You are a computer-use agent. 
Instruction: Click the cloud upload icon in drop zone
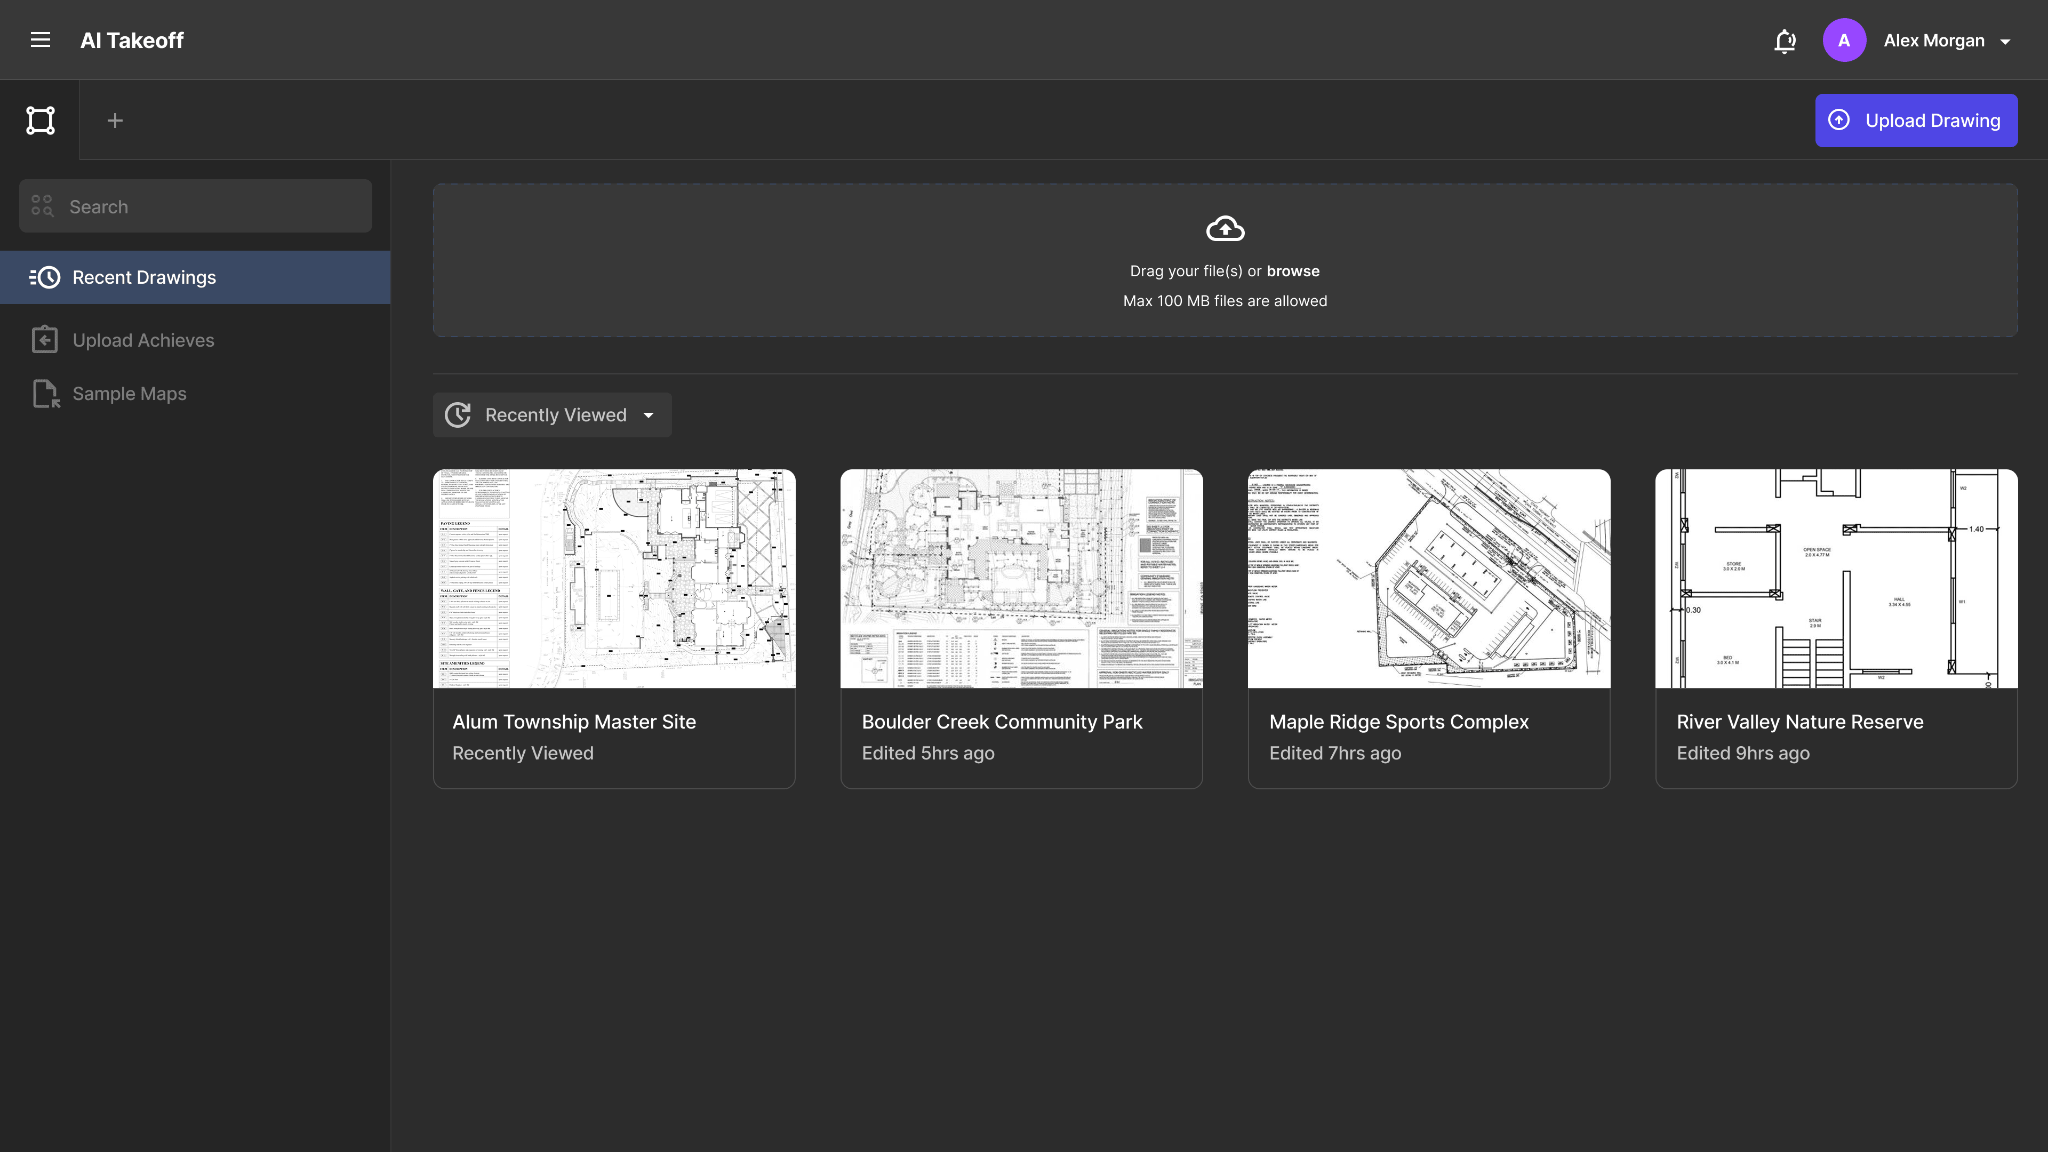click(x=1225, y=229)
